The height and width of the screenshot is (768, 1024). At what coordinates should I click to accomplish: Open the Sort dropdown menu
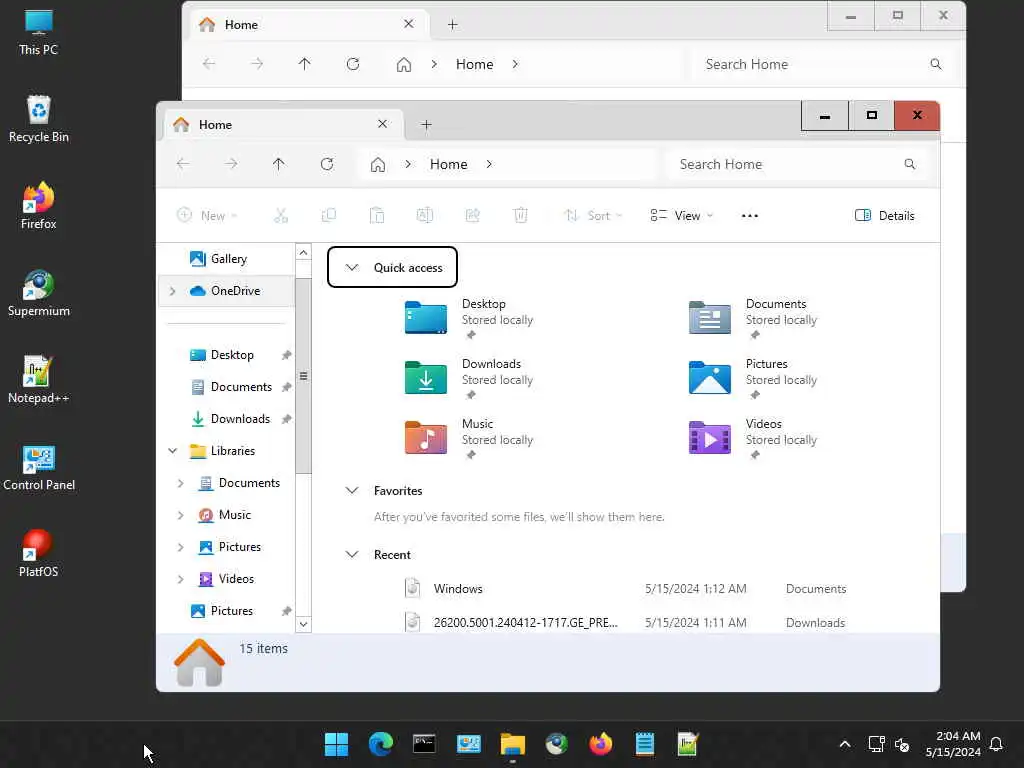(x=593, y=216)
